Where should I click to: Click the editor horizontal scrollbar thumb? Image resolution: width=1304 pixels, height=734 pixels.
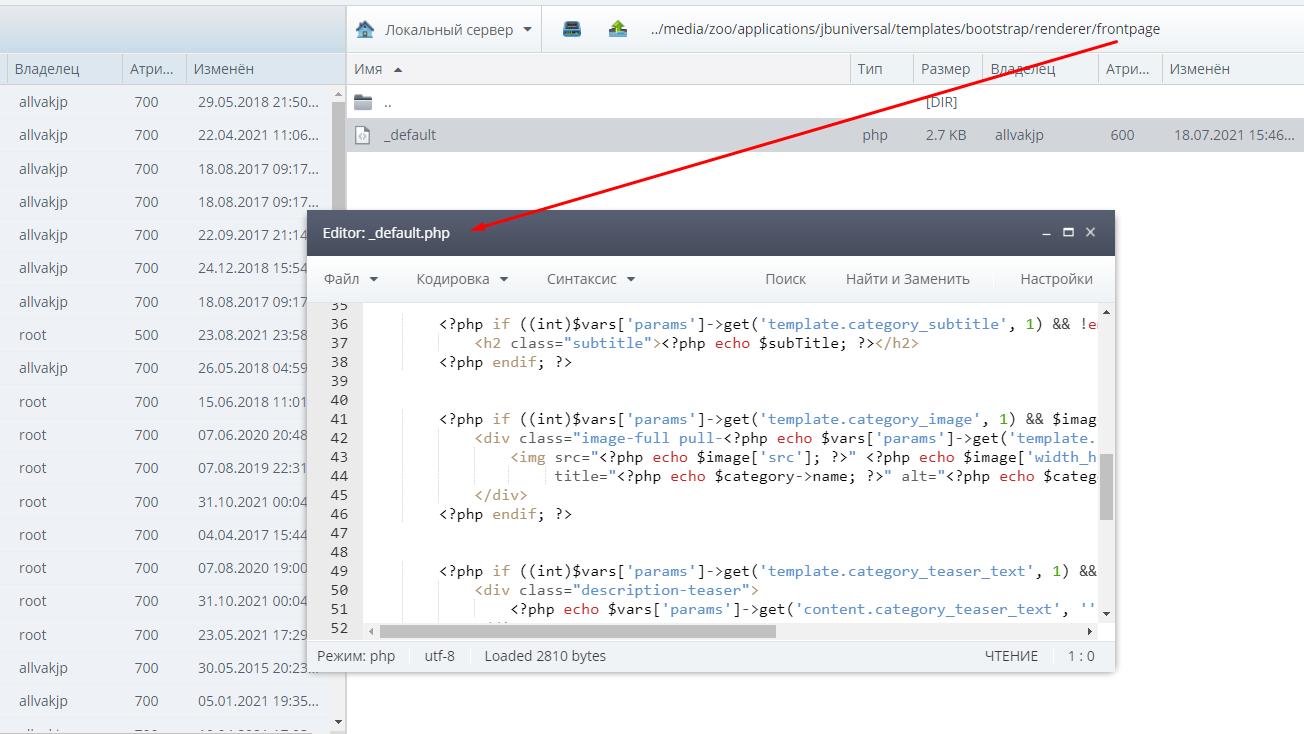click(578, 631)
